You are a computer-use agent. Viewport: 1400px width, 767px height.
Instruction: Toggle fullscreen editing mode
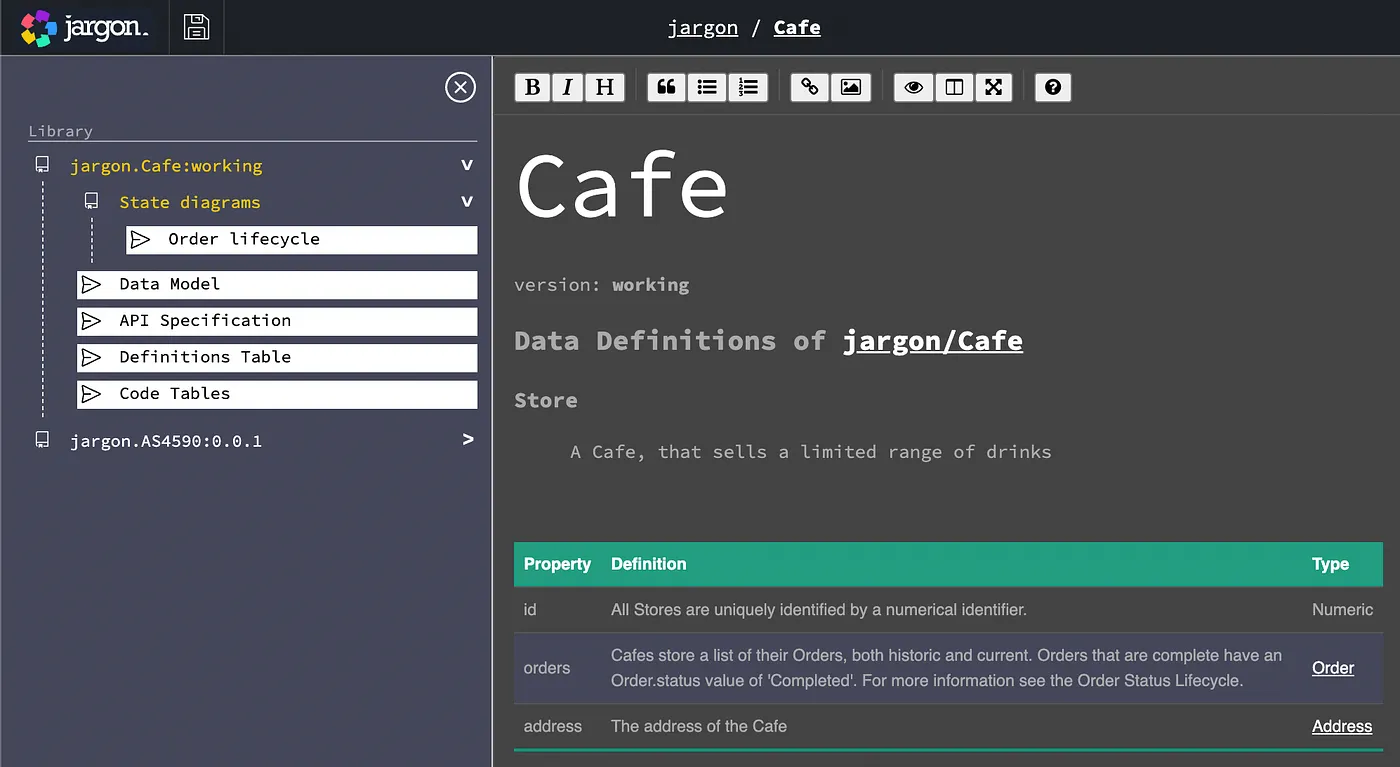click(994, 87)
